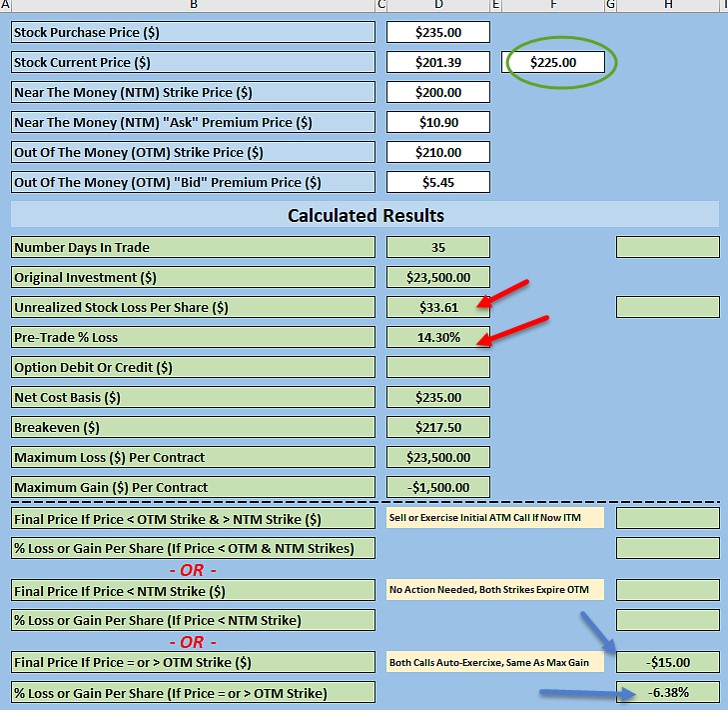Click the Calculated Results header banner

click(x=365, y=215)
